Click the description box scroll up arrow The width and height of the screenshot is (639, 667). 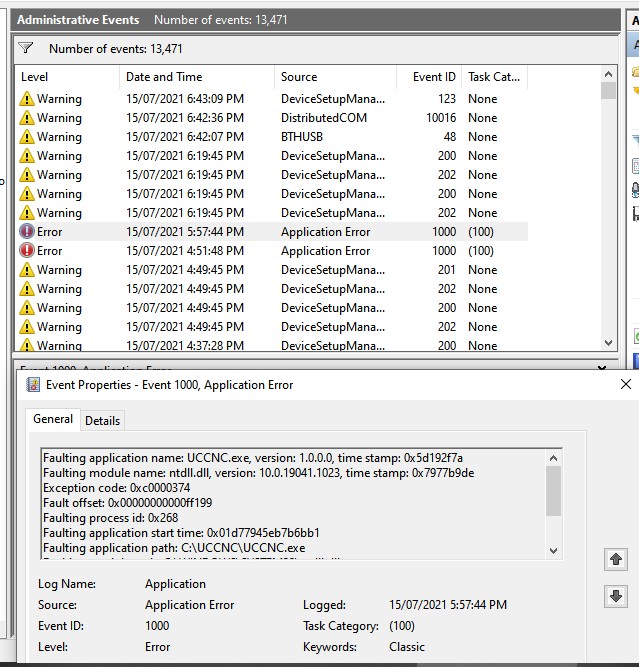[x=554, y=458]
